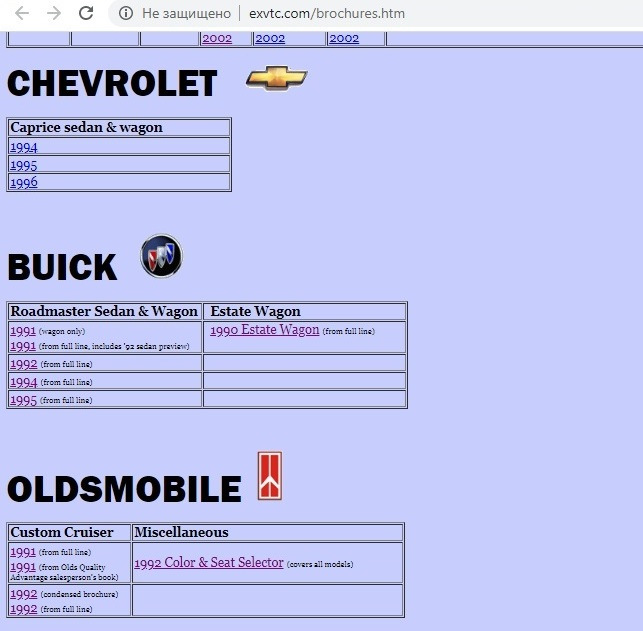Click 'Caprice sedan & wagon' table header

(x=87, y=128)
